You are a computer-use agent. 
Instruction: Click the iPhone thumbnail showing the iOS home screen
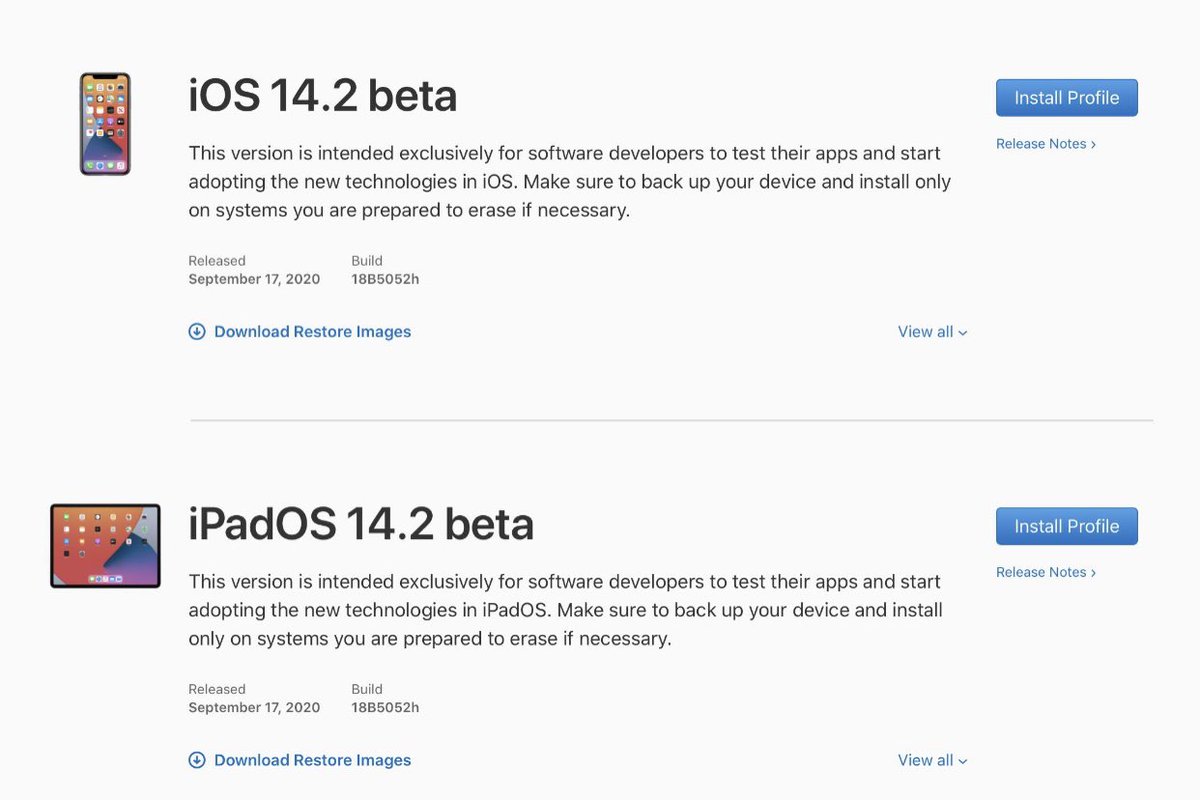click(104, 123)
